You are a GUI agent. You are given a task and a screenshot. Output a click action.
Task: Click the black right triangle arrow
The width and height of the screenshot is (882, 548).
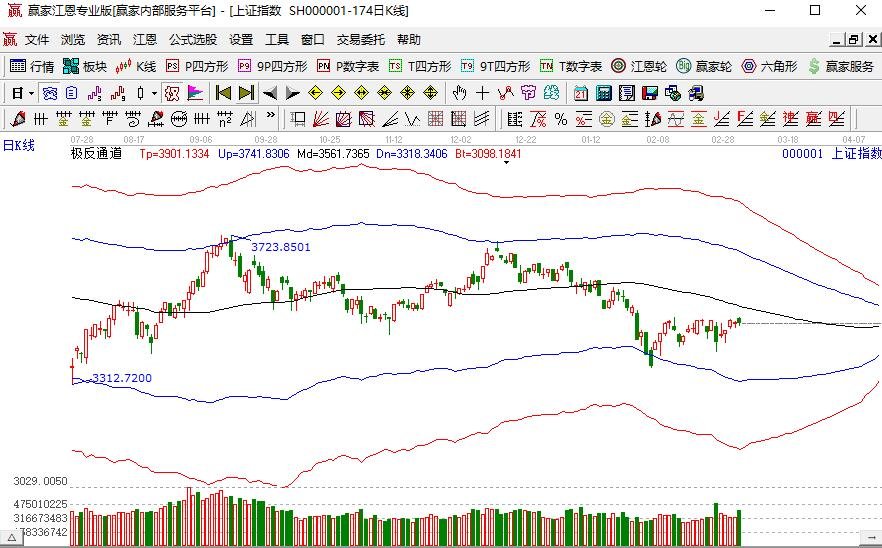[292, 93]
